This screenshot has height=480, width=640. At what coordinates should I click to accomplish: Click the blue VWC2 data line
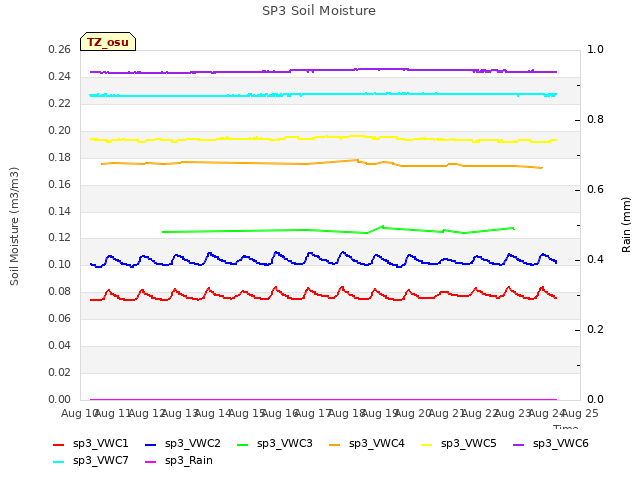coord(323,260)
